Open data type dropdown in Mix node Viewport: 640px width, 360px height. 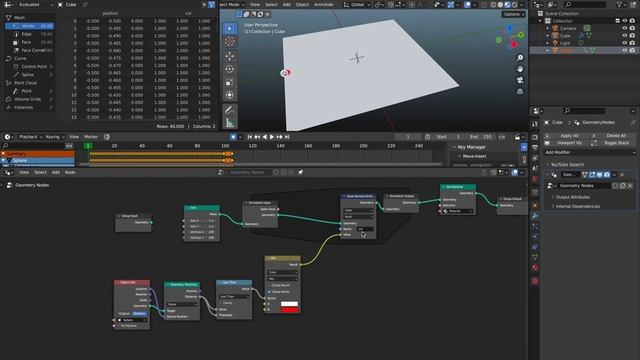pyautogui.click(x=282, y=272)
